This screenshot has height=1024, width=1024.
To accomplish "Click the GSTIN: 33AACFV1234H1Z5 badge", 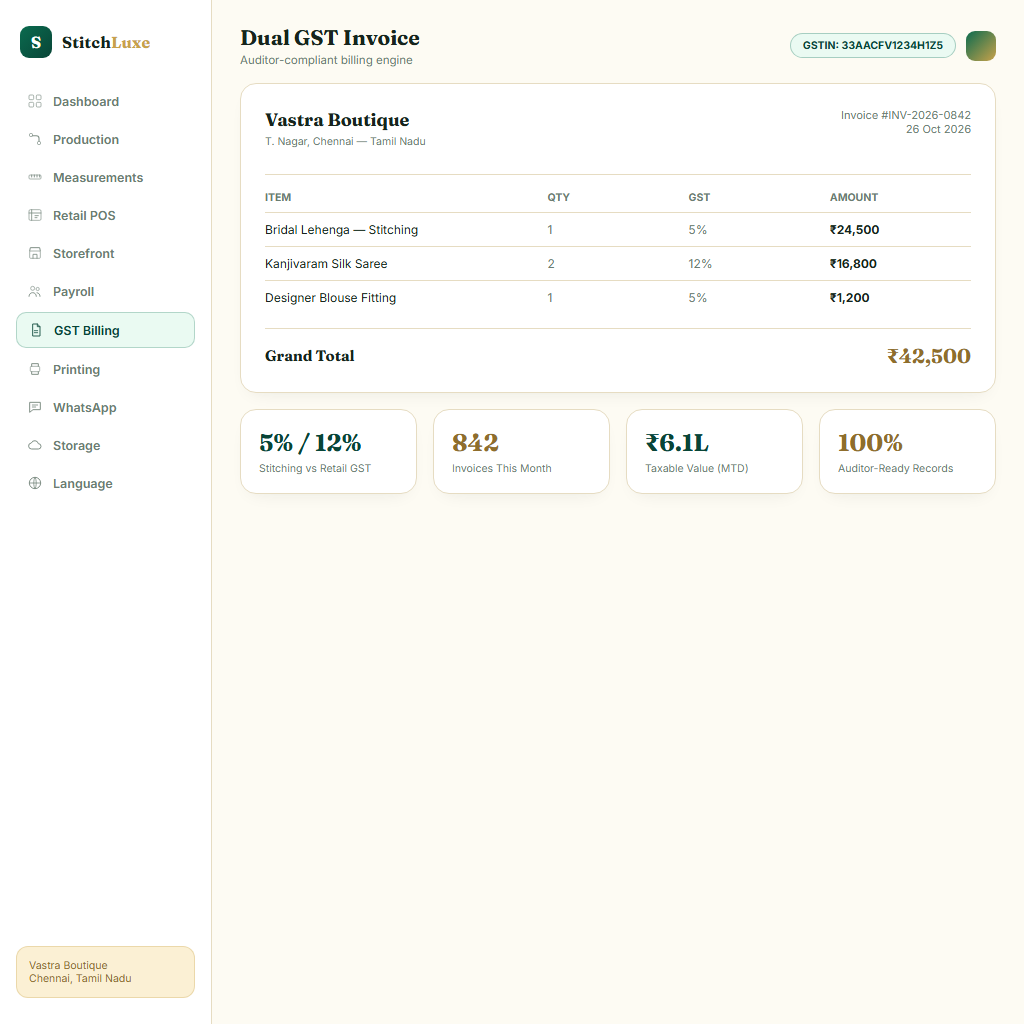I will pyautogui.click(x=872, y=45).
